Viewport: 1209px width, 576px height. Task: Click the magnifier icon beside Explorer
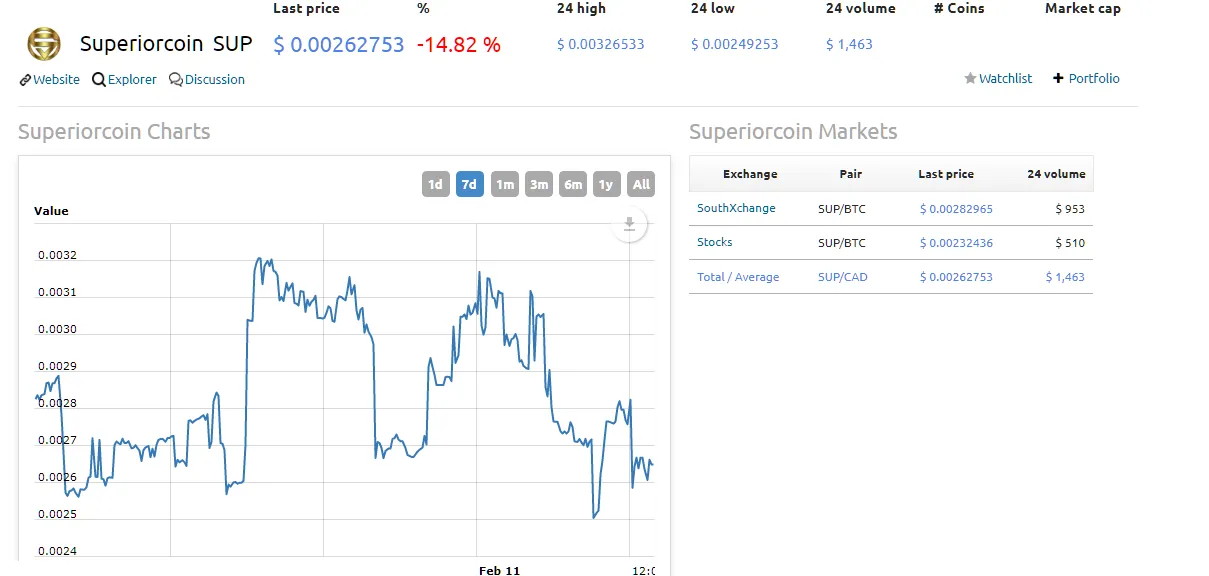pos(99,80)
